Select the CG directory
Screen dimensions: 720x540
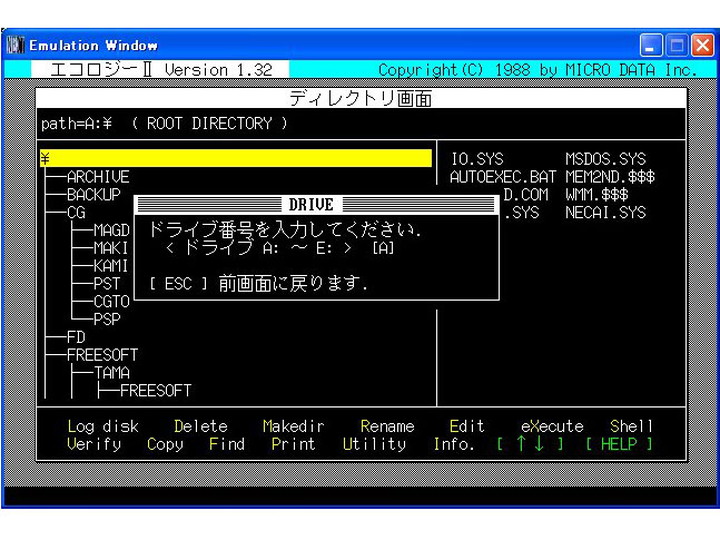[x=76, y=213]
